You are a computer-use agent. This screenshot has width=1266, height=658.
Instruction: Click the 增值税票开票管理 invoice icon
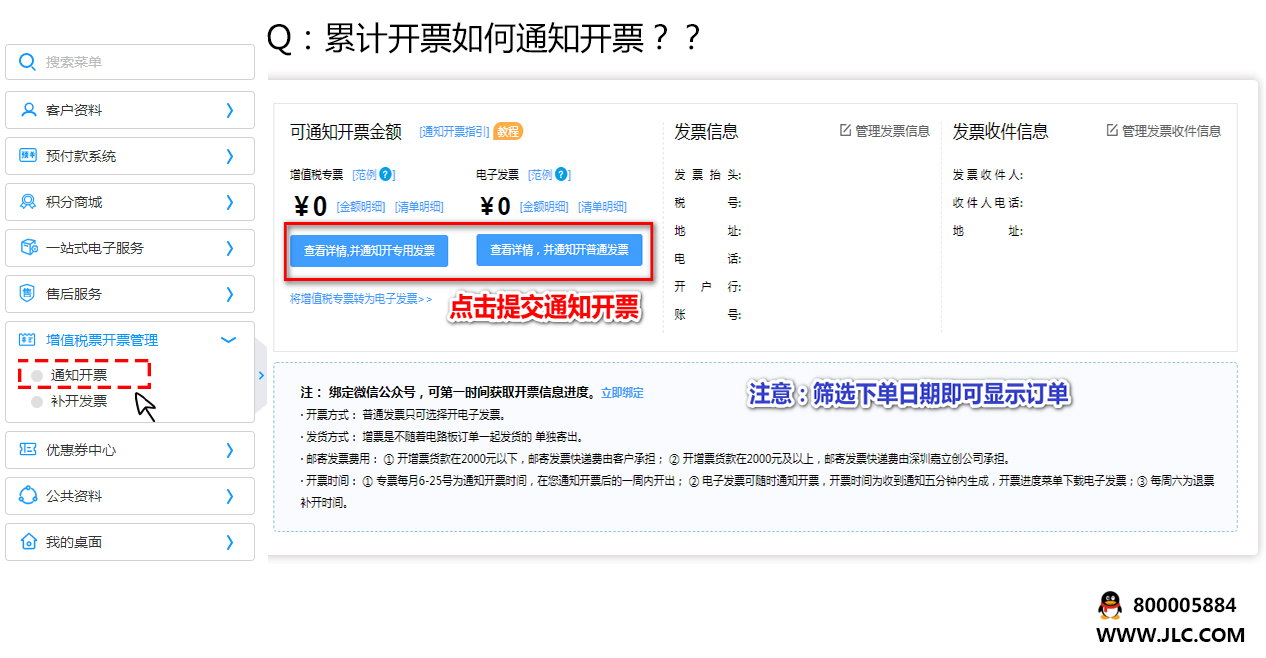pos(28,339)
